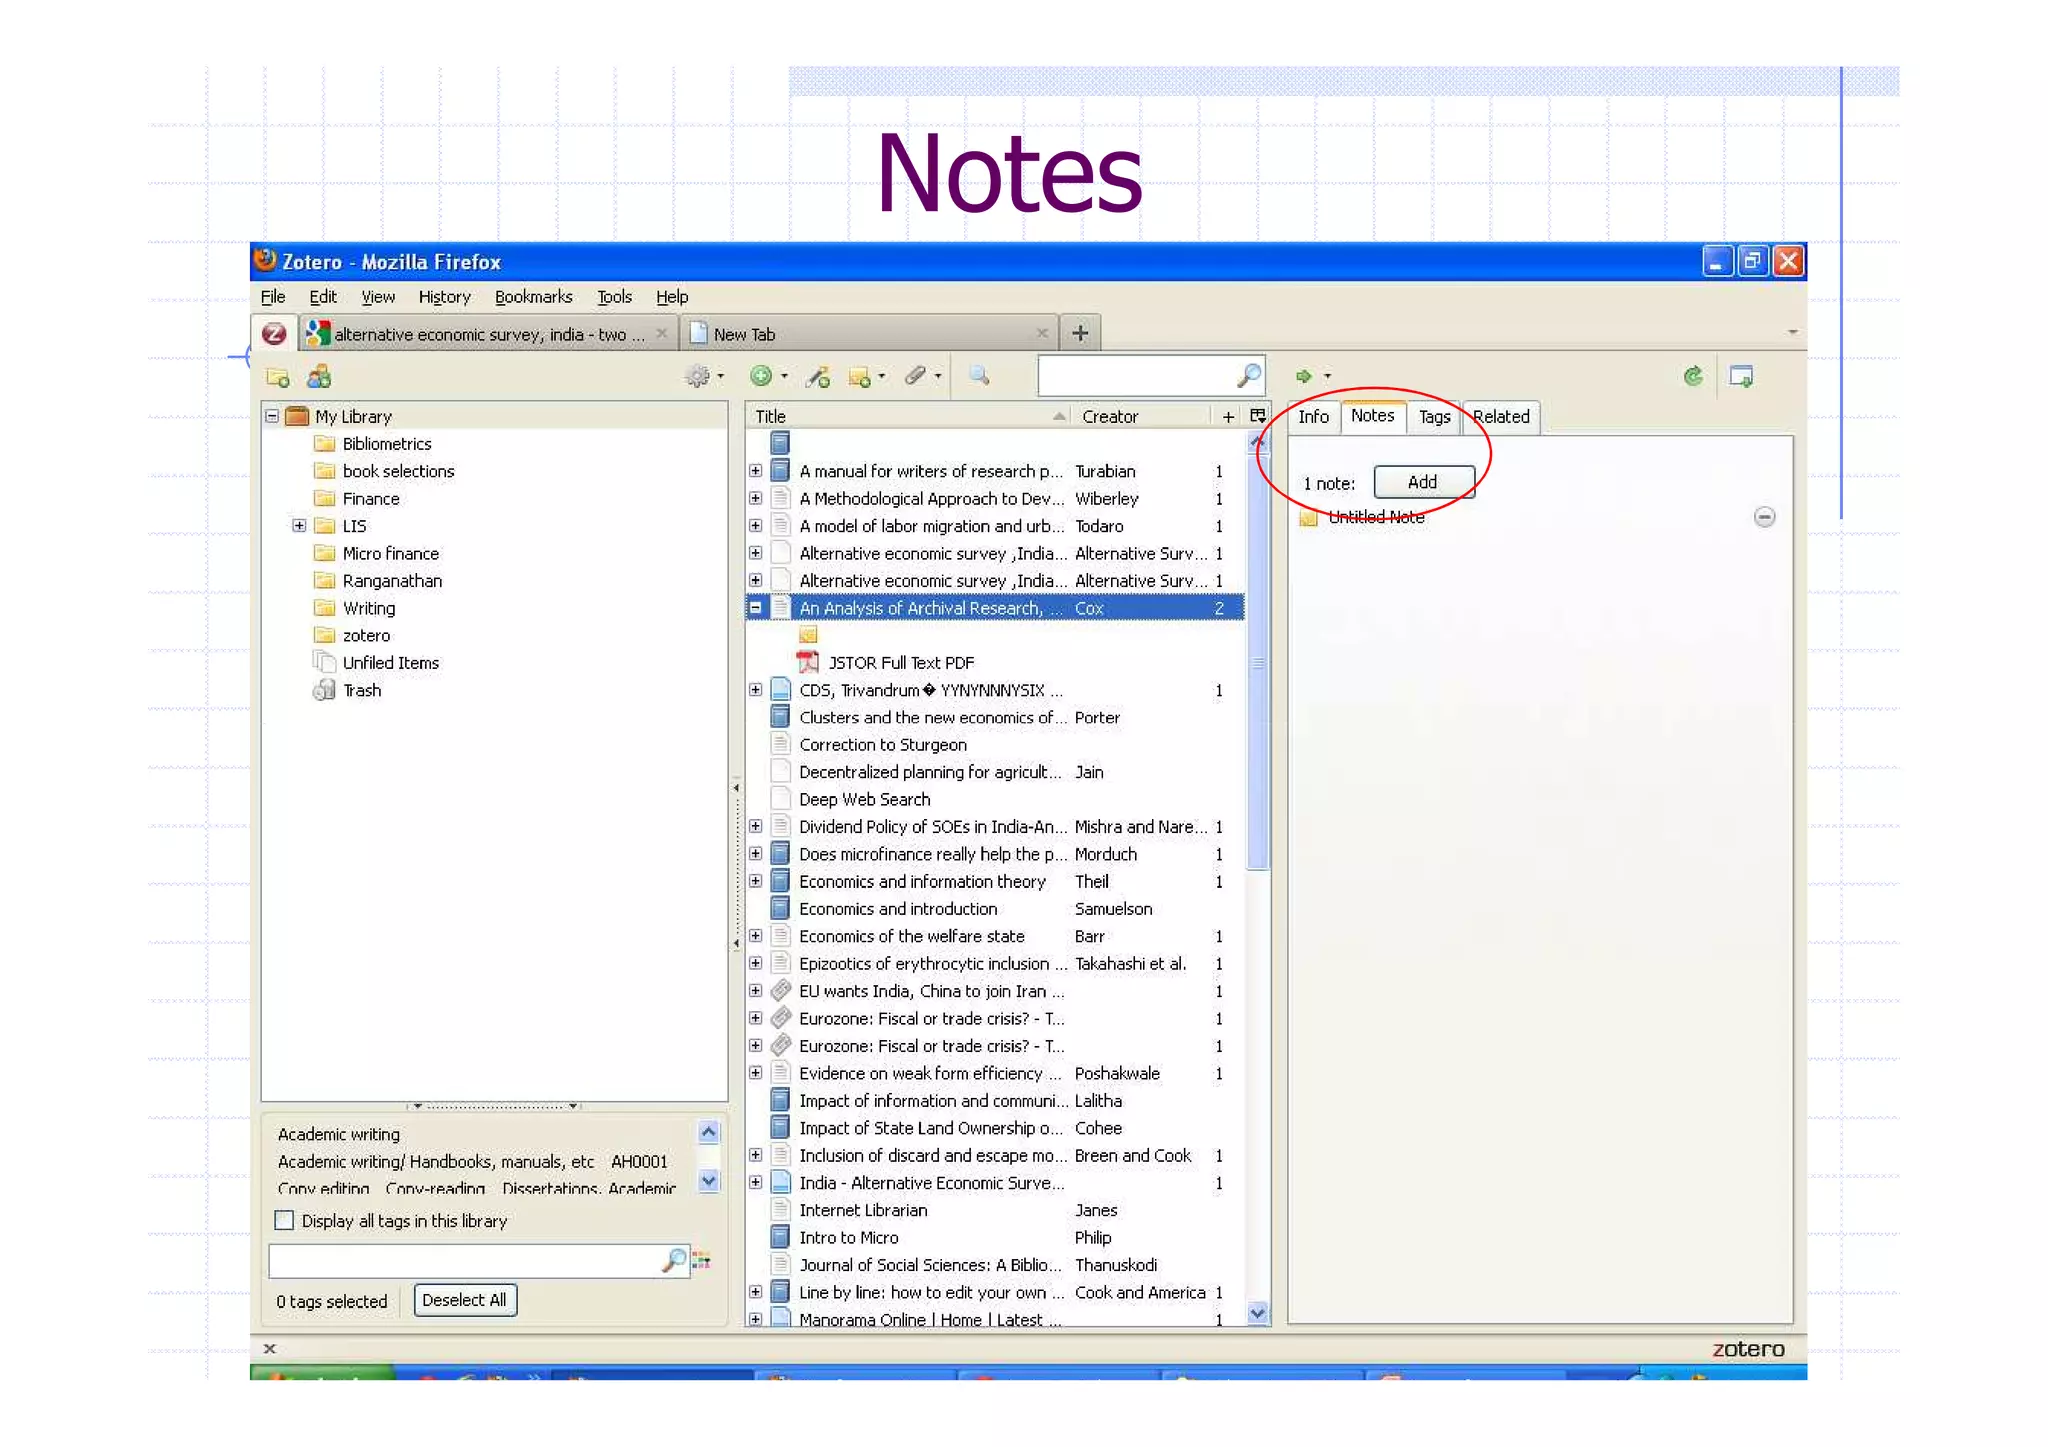Open the gear Actions menu

point(698,377)
